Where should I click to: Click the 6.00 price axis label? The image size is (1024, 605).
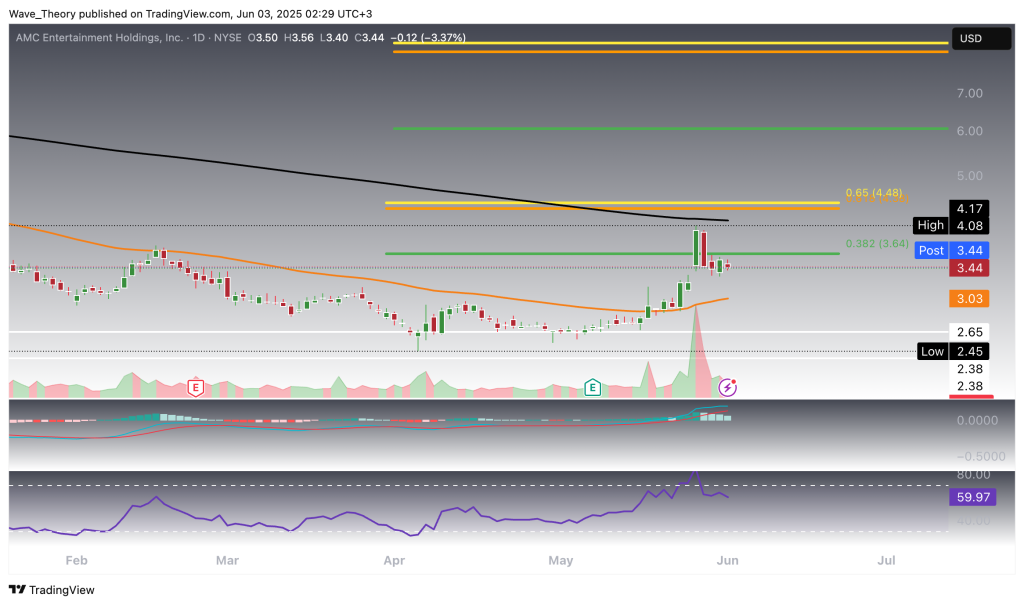pyautogui.click(x=970, y=131)
